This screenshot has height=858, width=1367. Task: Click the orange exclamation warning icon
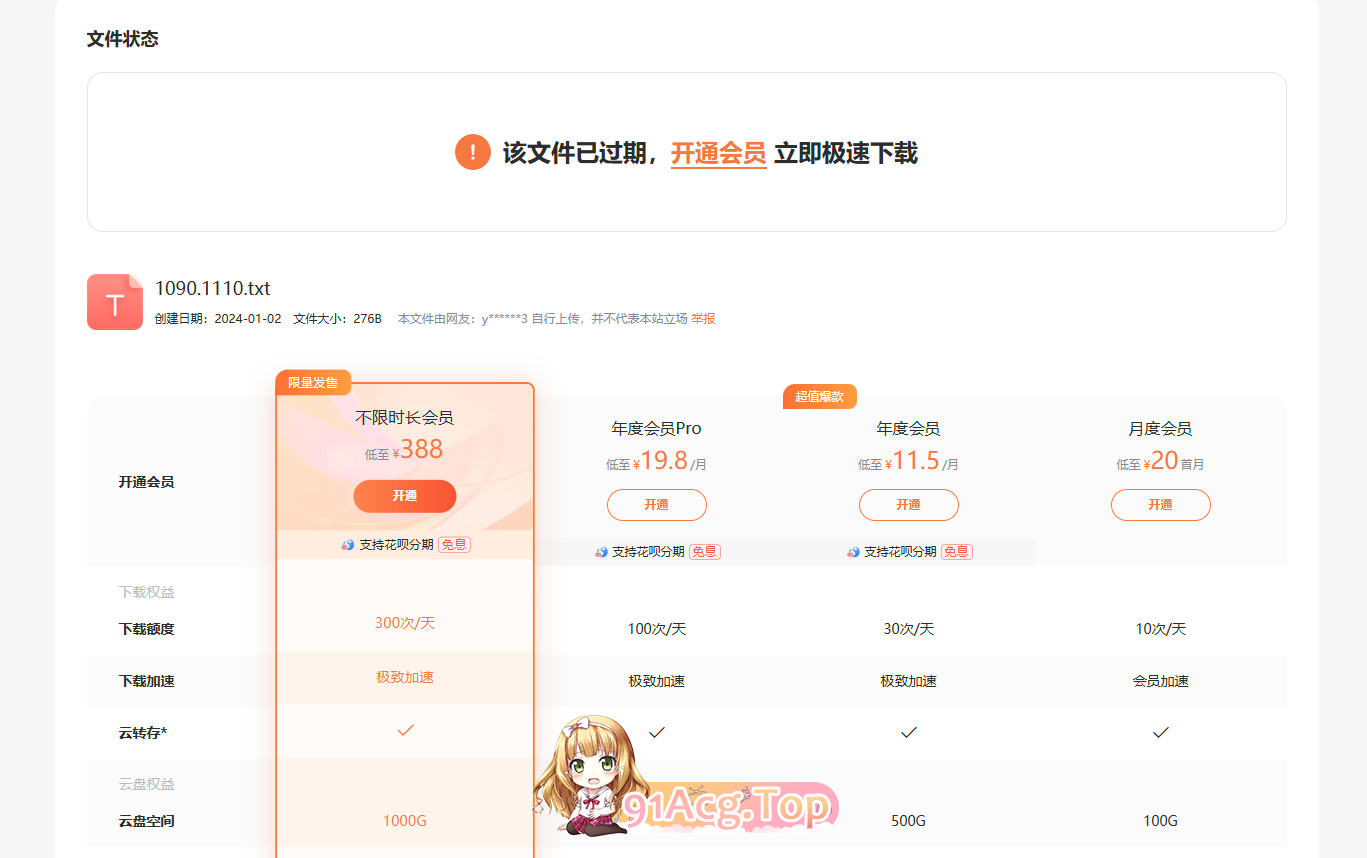point(472,153)
